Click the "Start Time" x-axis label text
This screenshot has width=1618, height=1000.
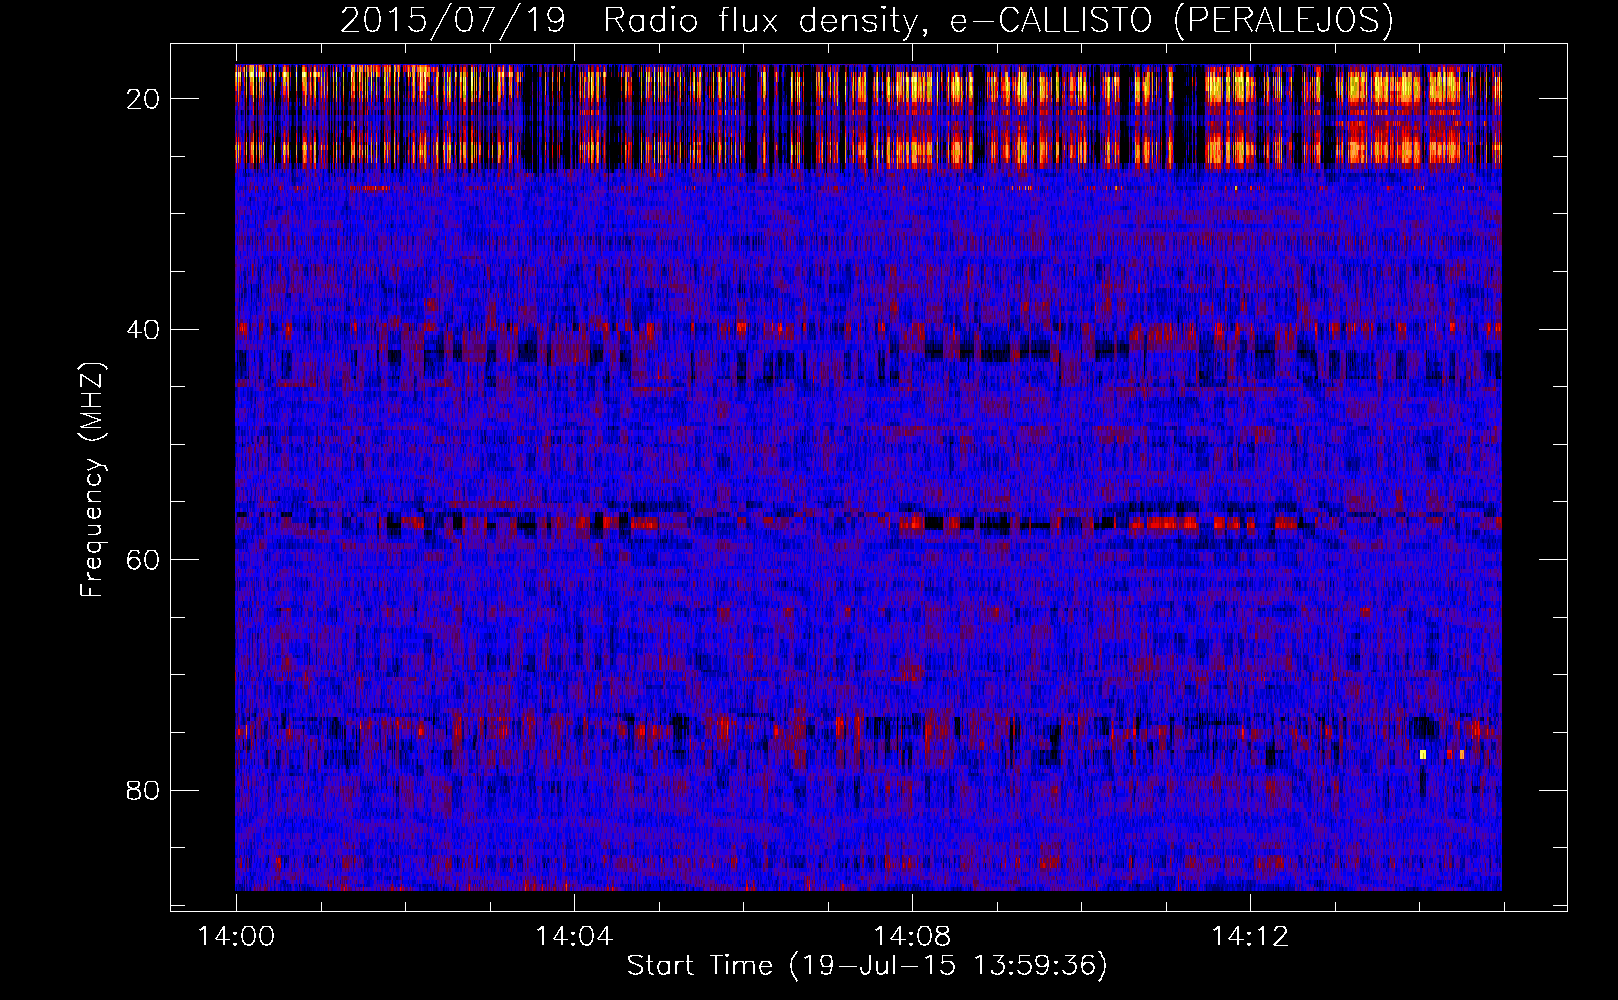(x=699, y=966)
